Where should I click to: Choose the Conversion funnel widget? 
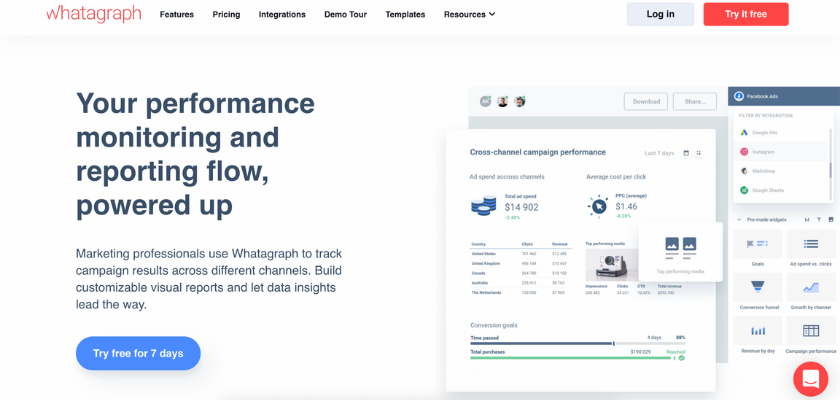758,288
